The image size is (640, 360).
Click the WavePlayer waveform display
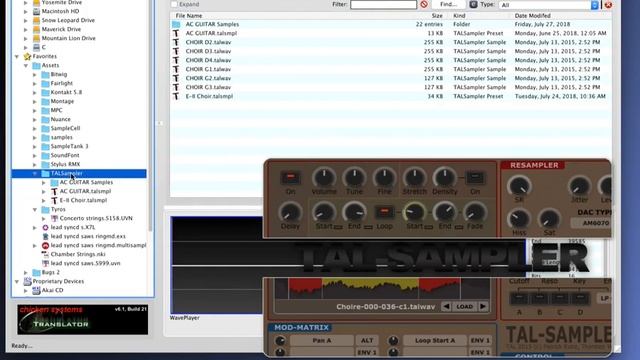click(x=216, y=265)
